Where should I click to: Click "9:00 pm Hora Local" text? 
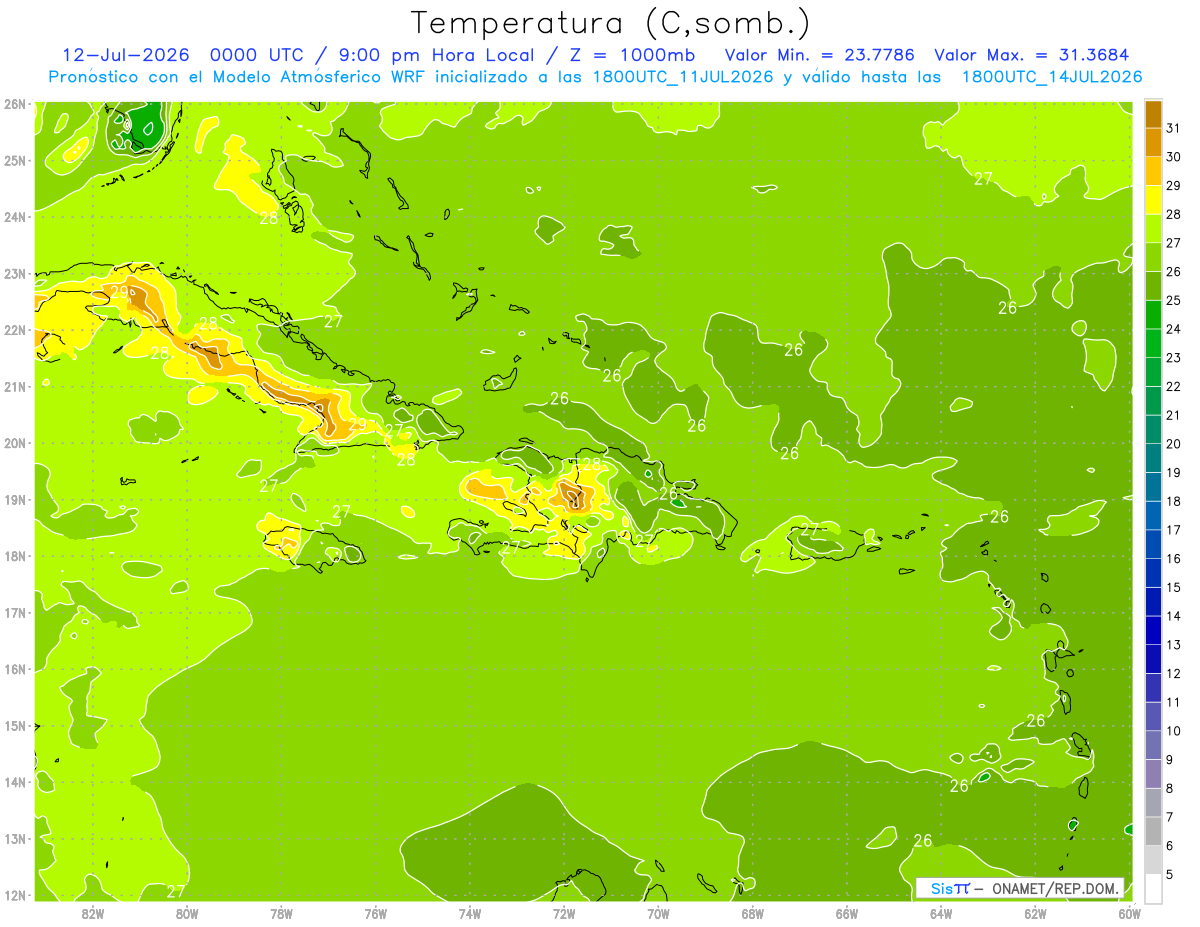tap(440, 56)
